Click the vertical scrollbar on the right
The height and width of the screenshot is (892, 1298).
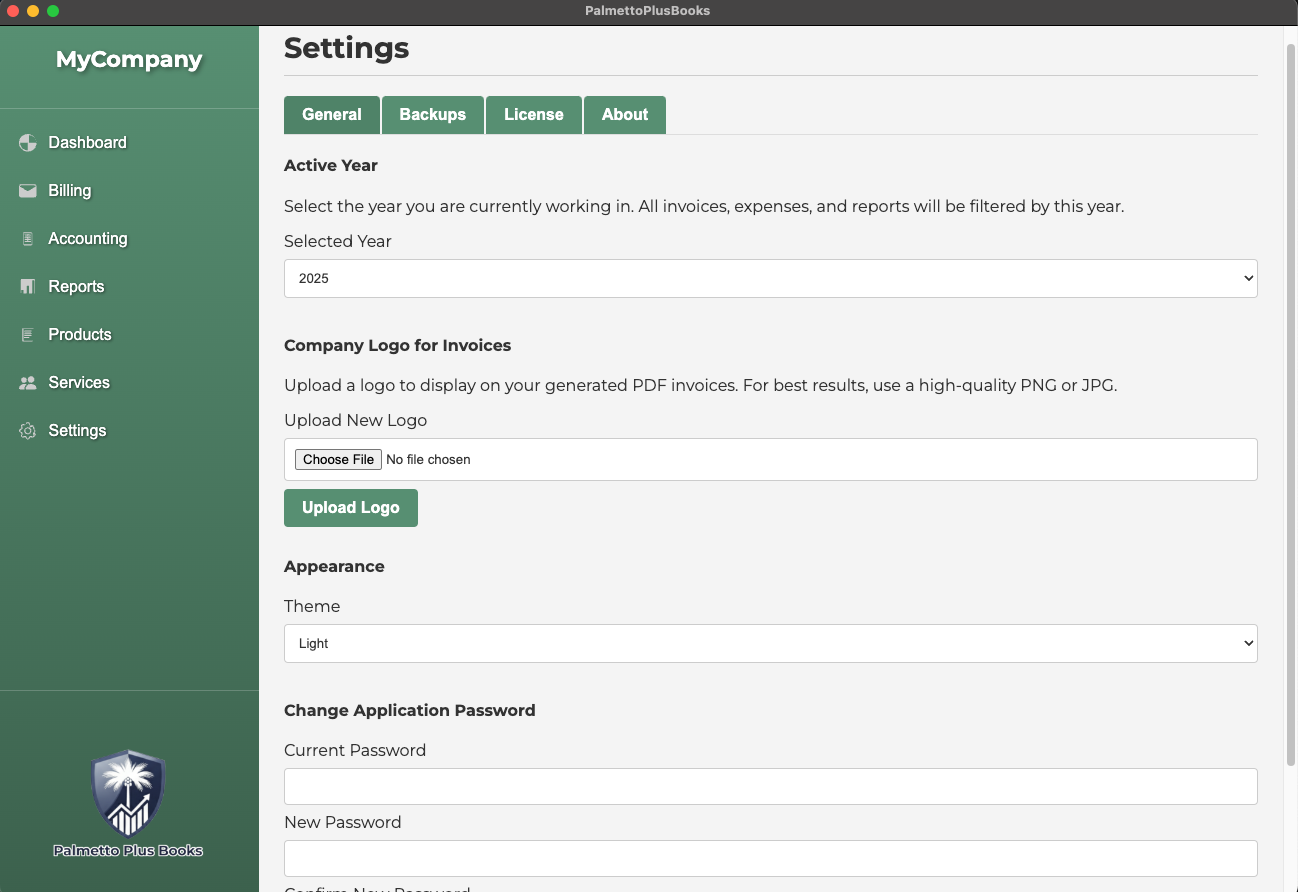coord(1290,400)
